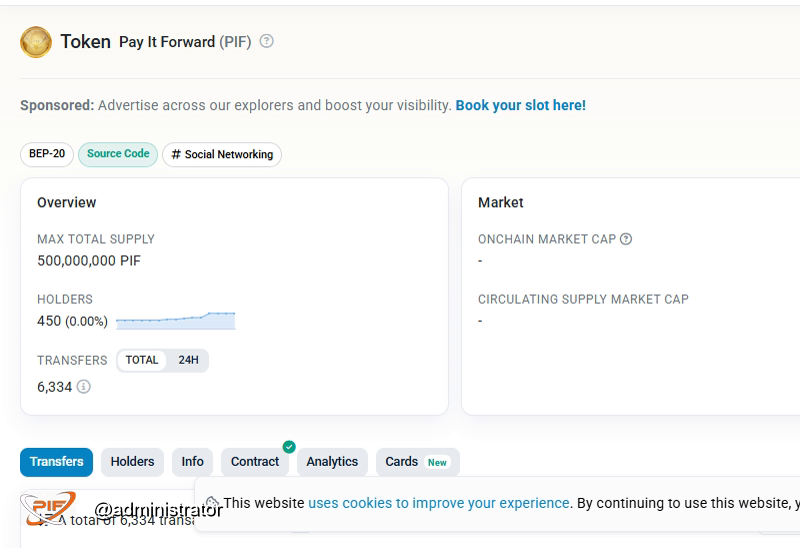View the Analytics tab
This screenshot has height=548, width=800.
point(332,462)
